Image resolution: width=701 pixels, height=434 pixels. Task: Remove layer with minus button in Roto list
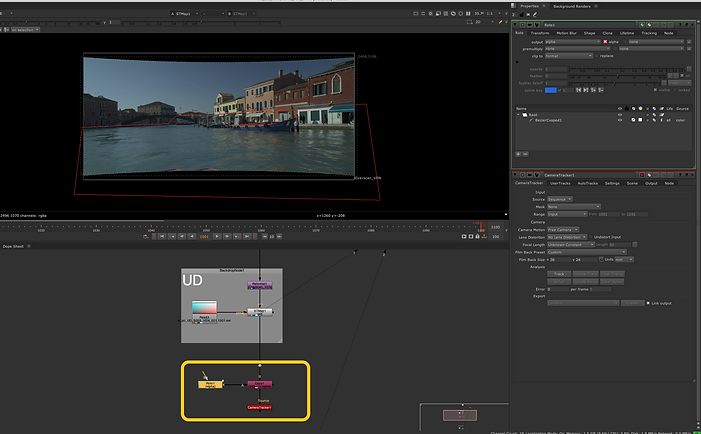click(x=525, y=154)
